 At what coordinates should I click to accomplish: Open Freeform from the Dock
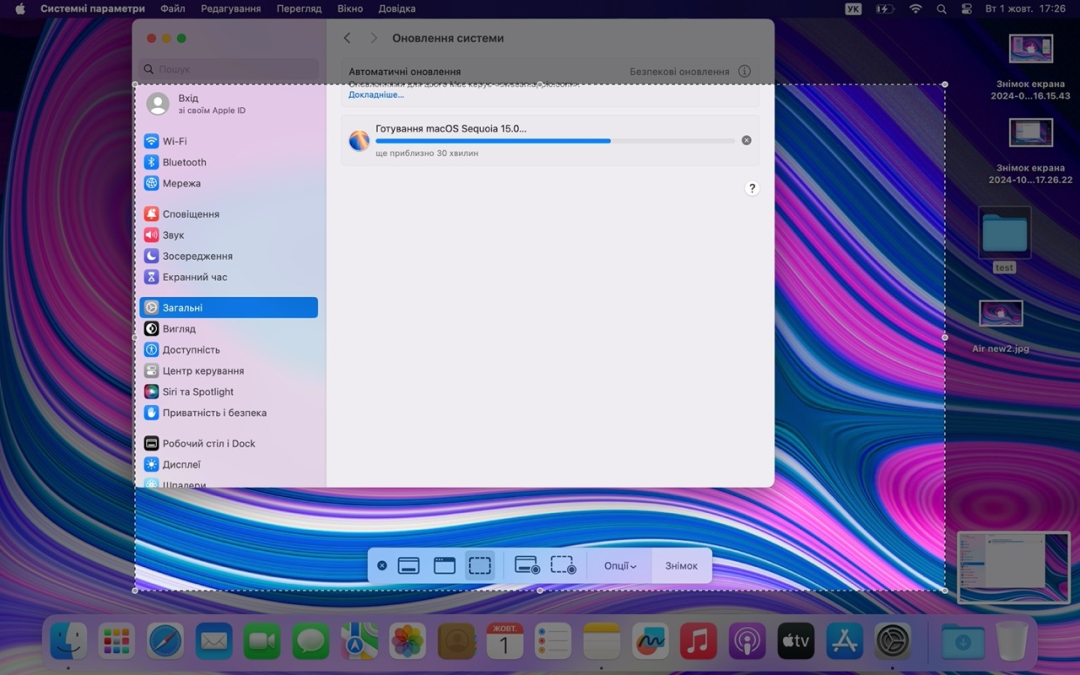pos(650,641)
